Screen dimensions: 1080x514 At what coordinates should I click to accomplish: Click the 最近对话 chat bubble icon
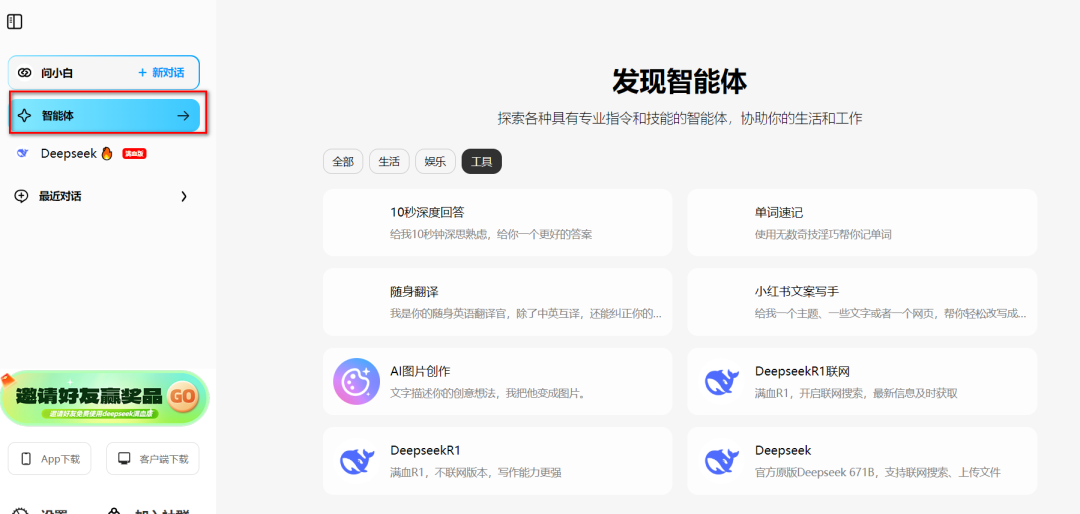pos(21,196)
